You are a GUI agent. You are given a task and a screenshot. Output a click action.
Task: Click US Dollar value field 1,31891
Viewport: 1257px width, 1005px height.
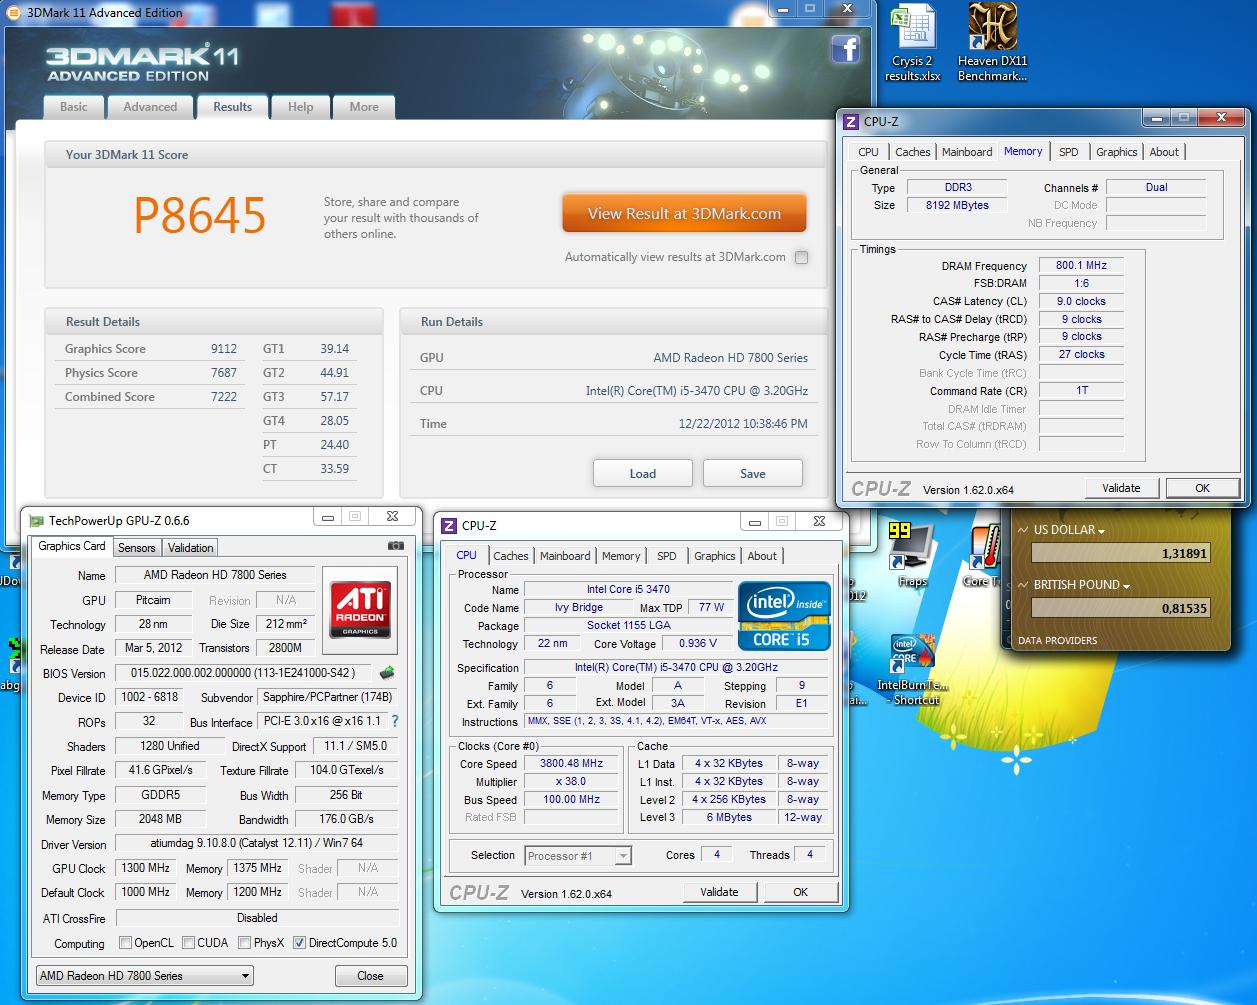[x=1121, y=552]
